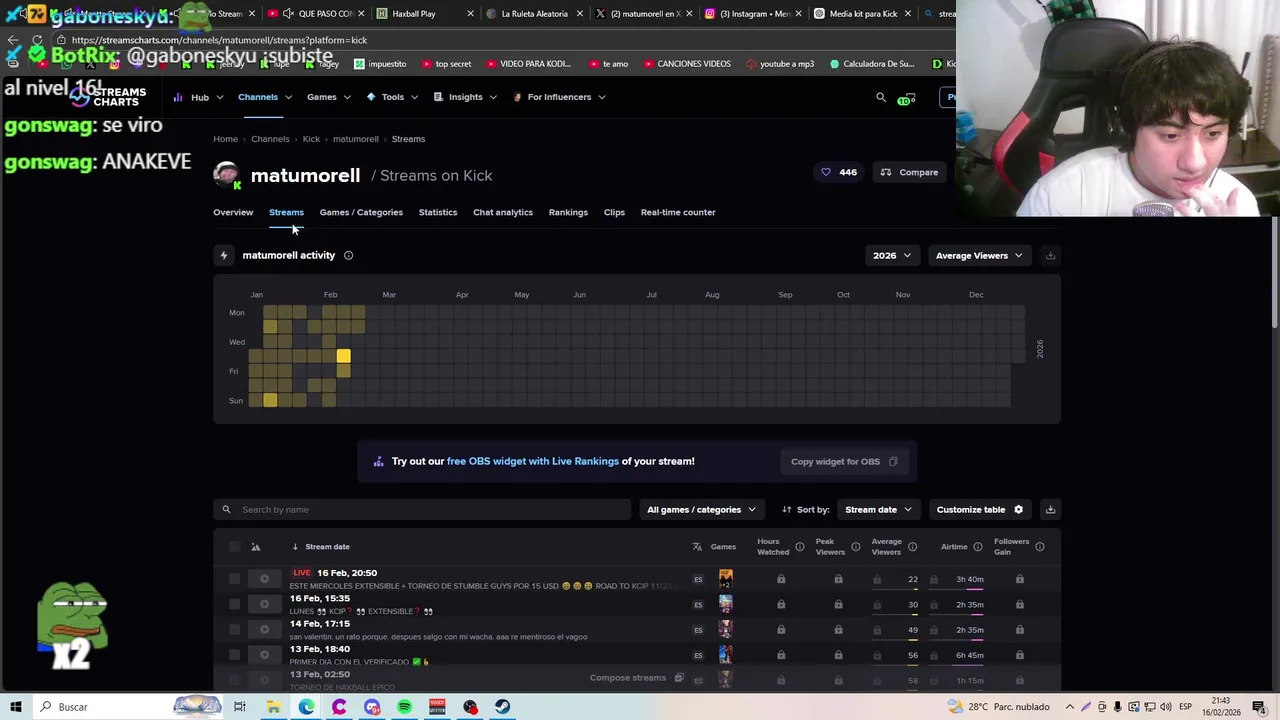Check the box for 13 Feb, 18:40 stream
This screenshot has height=720, width=1280.
[234, 655]
